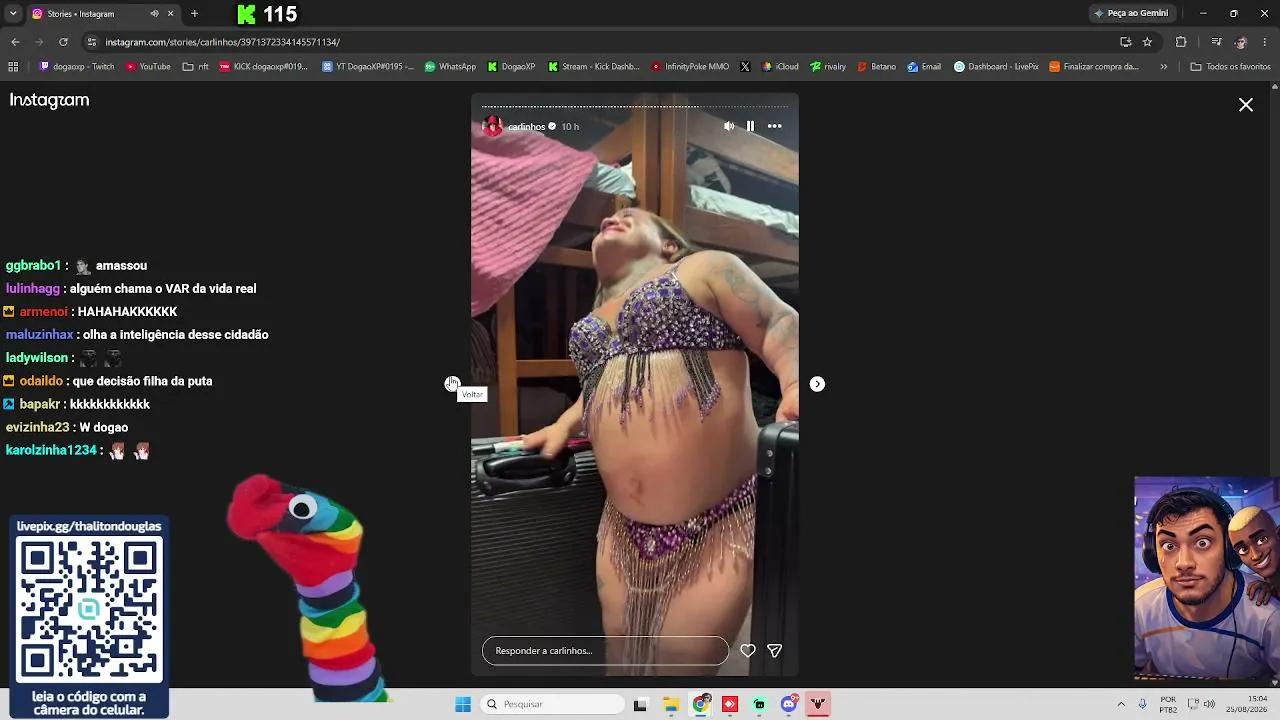Pause the Instagram story

750,126
